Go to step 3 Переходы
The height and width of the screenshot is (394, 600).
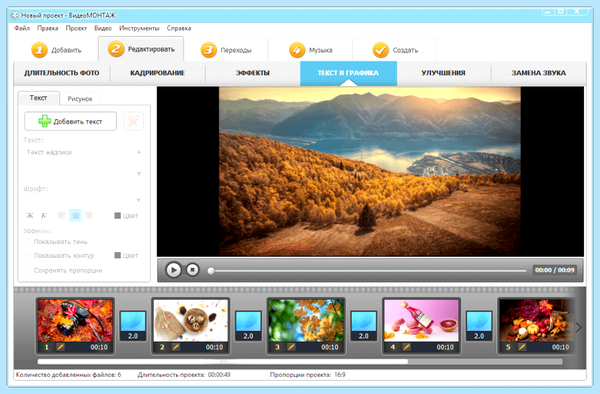tap(226, 50)
